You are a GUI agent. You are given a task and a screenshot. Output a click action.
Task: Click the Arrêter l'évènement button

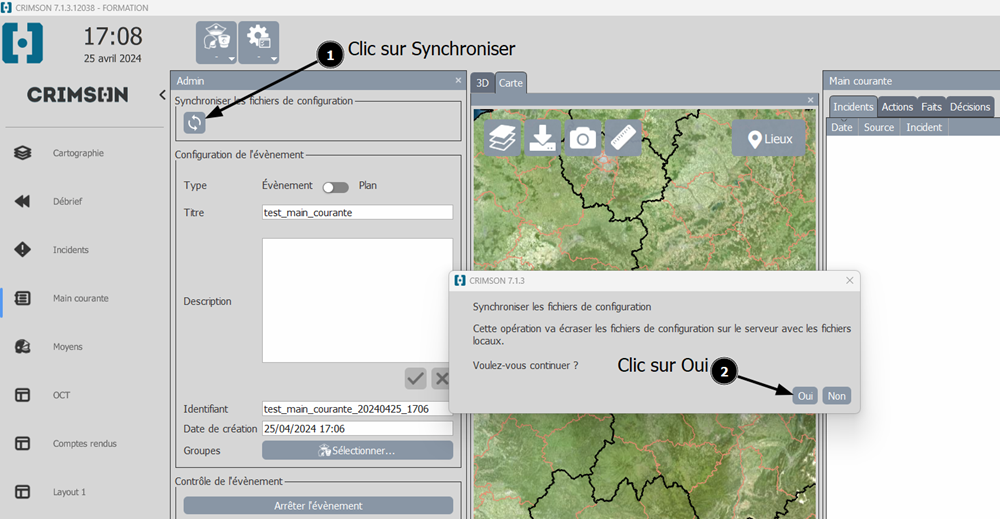318,506
